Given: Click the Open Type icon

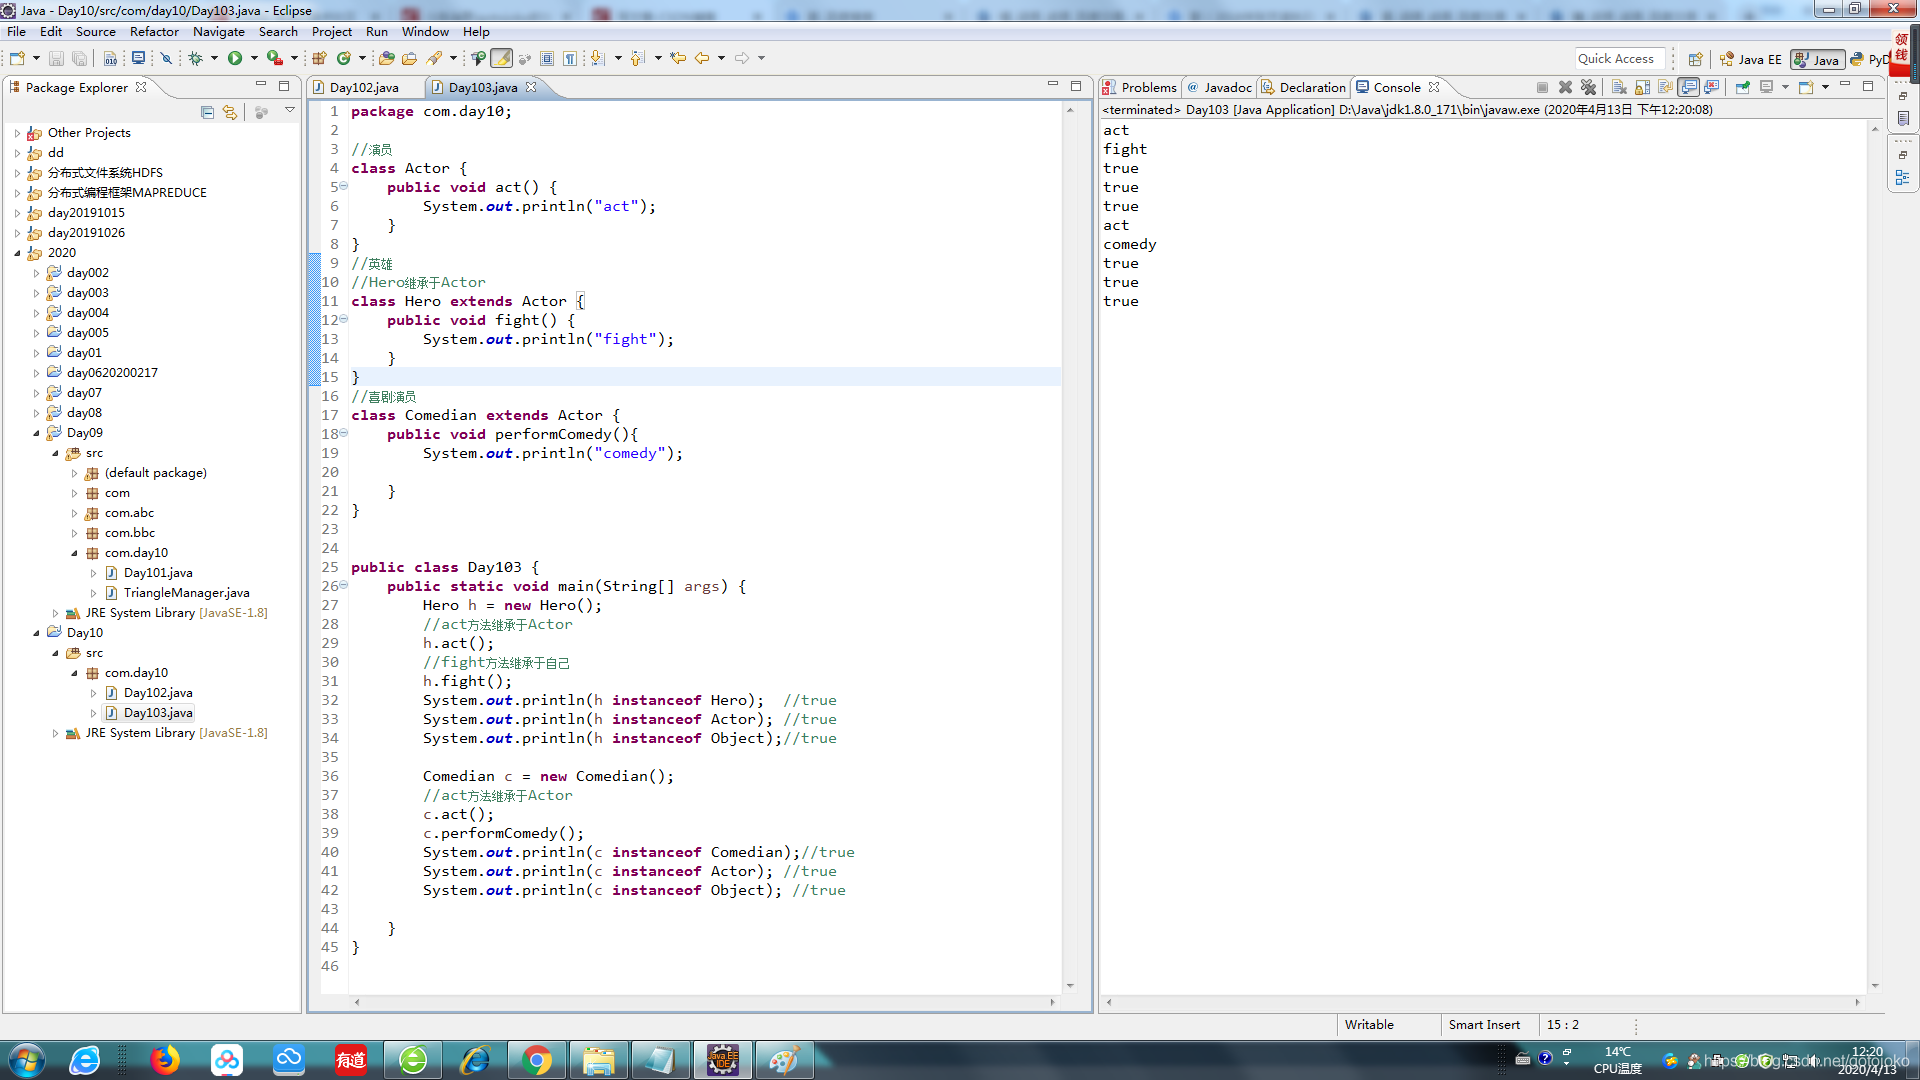Looking at the screenshot, I should pyautogui.click(x=386, y=58).
